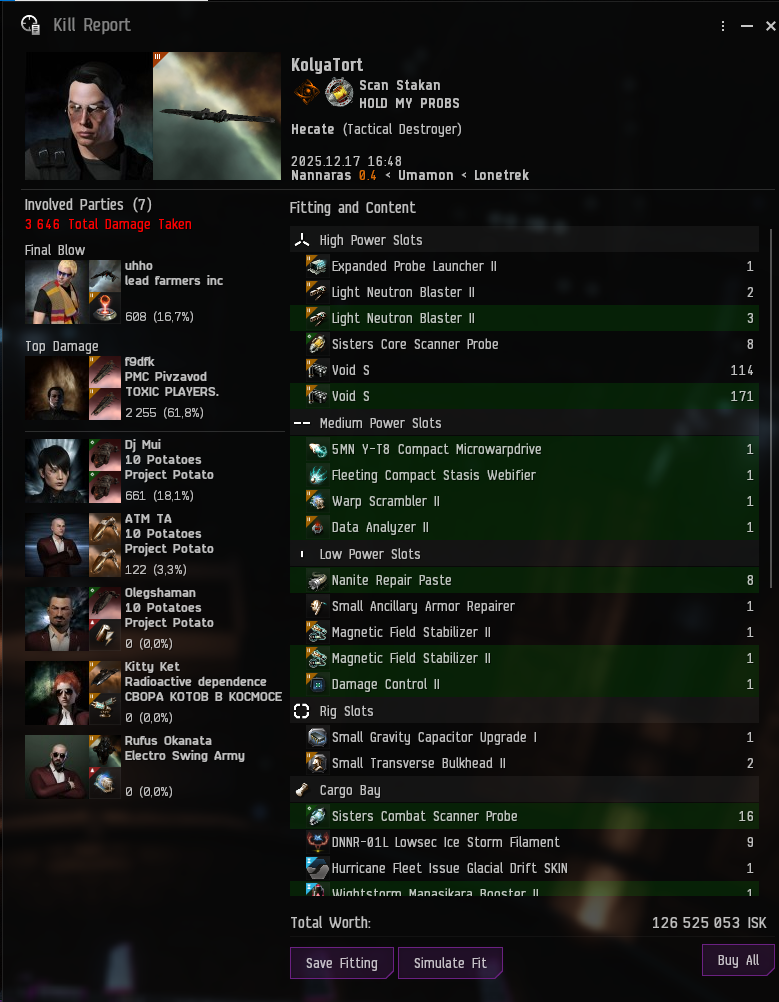
Task: Select the Nanite Repair Paste icon
Action: click(x=317, y=580)
